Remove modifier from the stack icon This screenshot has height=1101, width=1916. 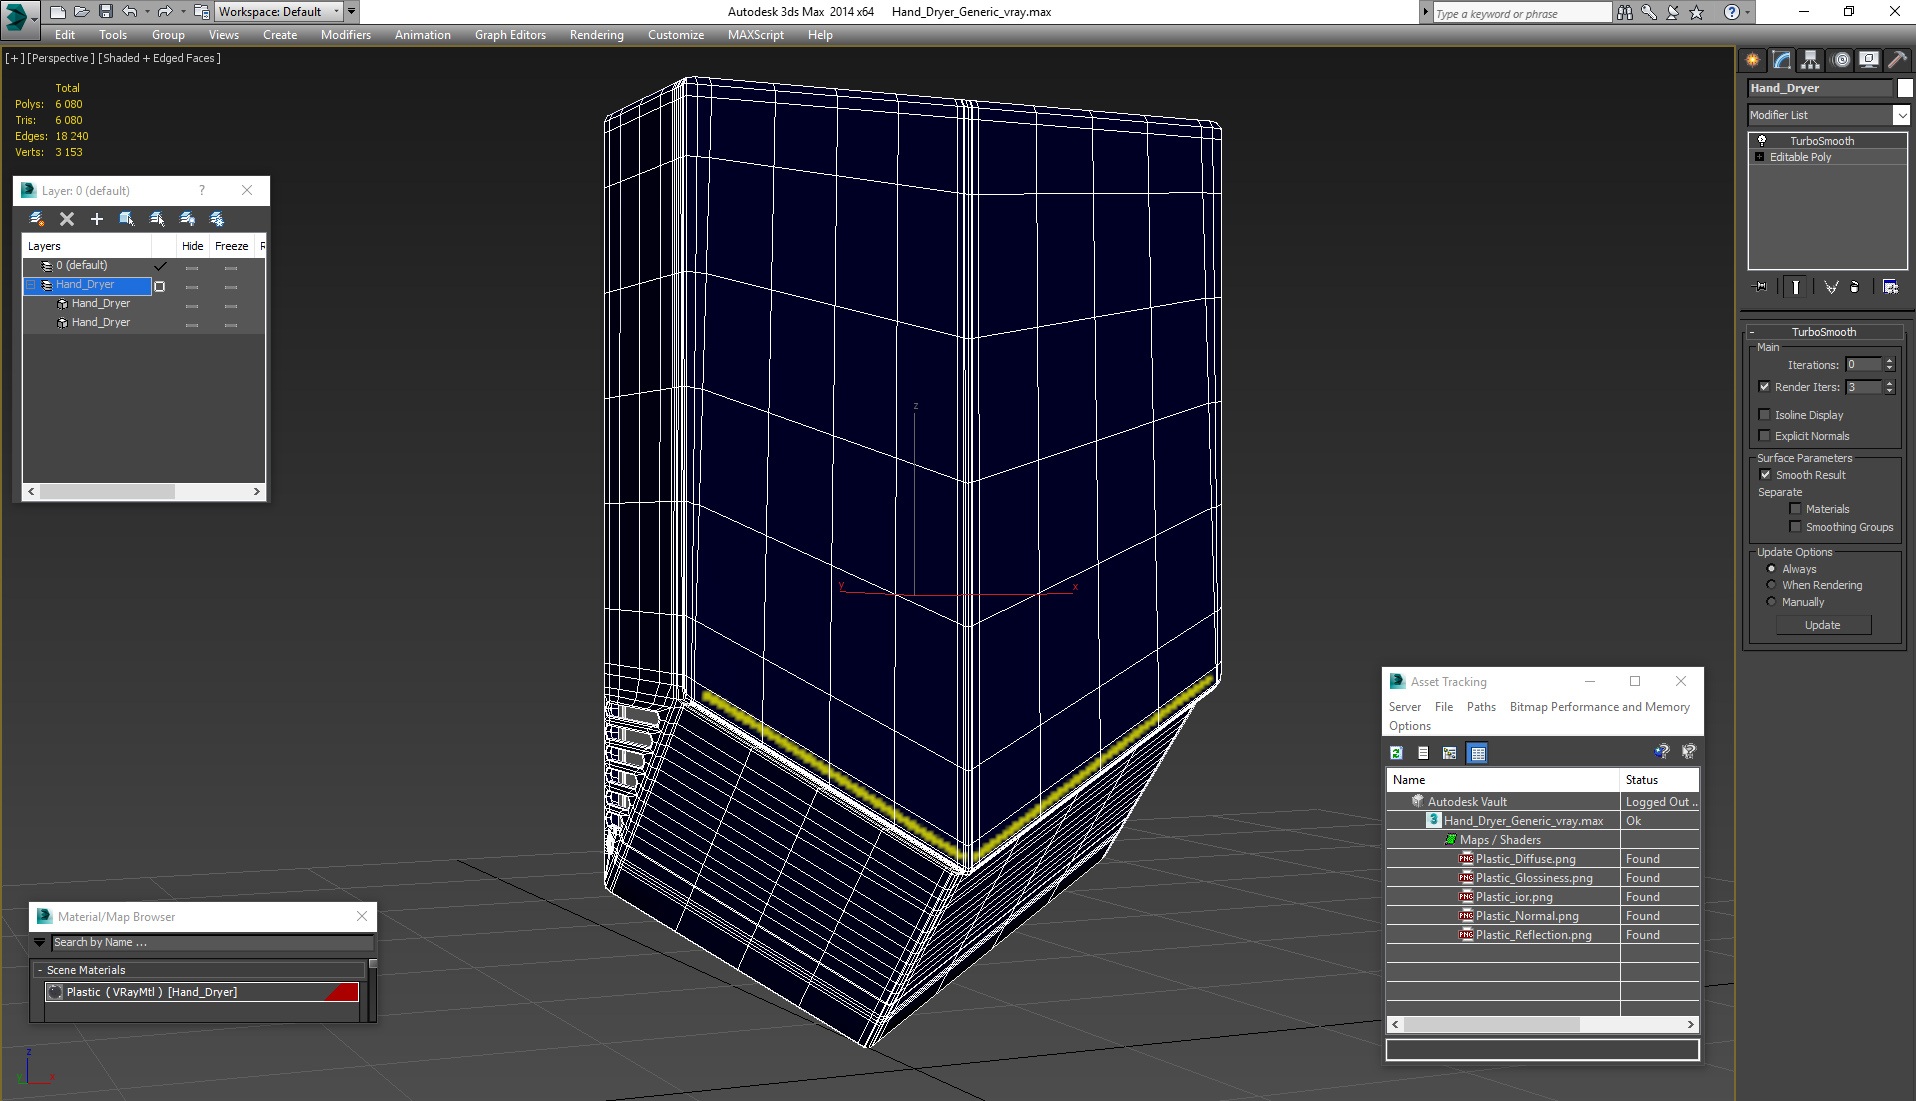[x=1856, y=287]
